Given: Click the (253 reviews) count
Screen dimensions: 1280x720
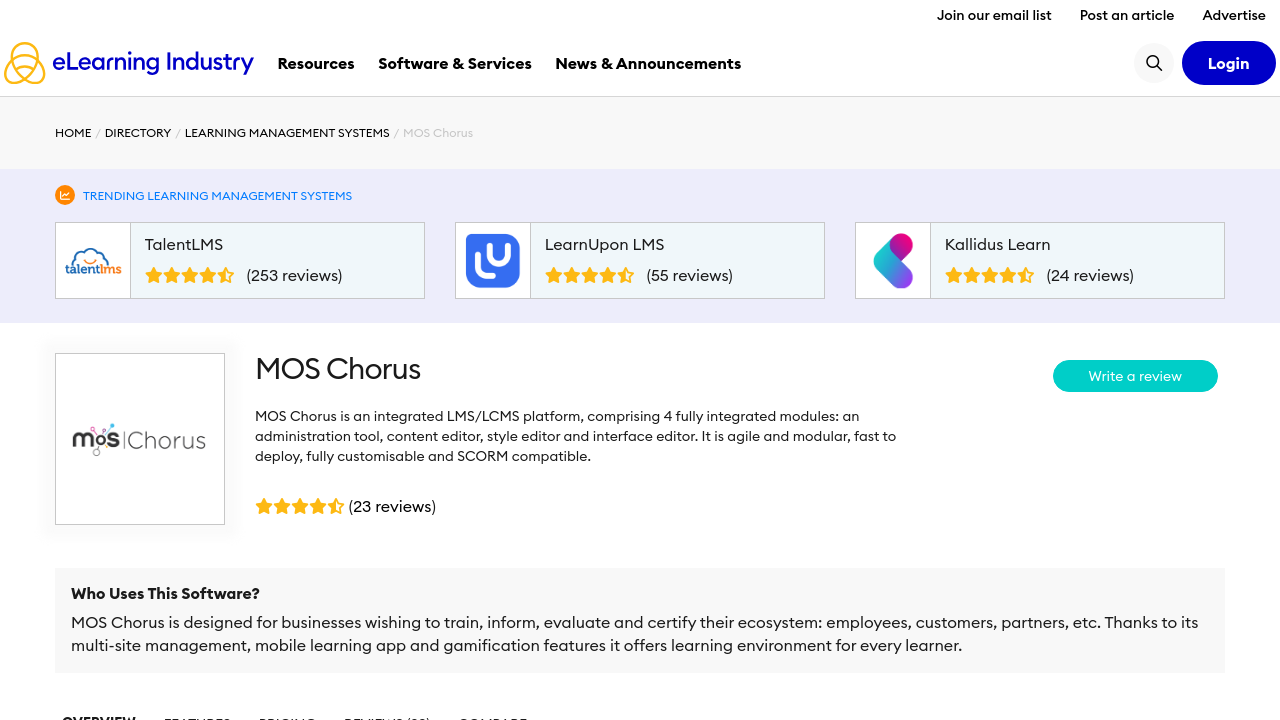Looking at the screenshot, I should click(294, 275).
